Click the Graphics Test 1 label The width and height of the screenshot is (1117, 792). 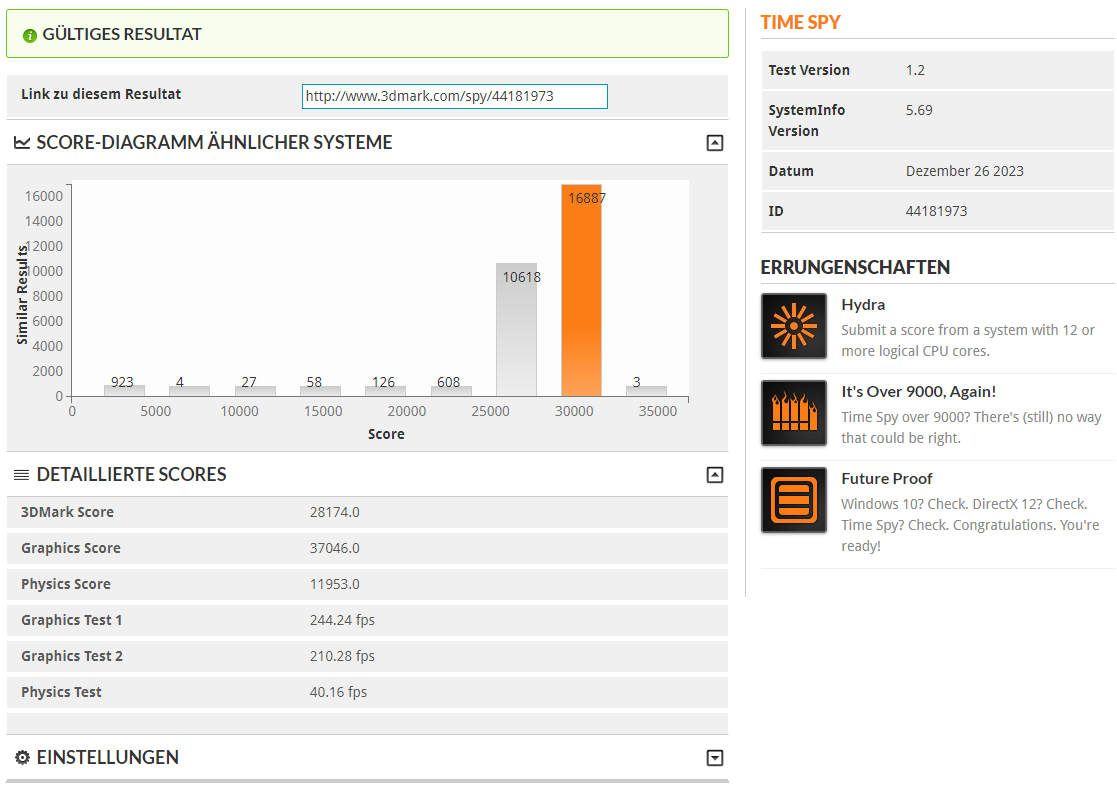(71, 620)
